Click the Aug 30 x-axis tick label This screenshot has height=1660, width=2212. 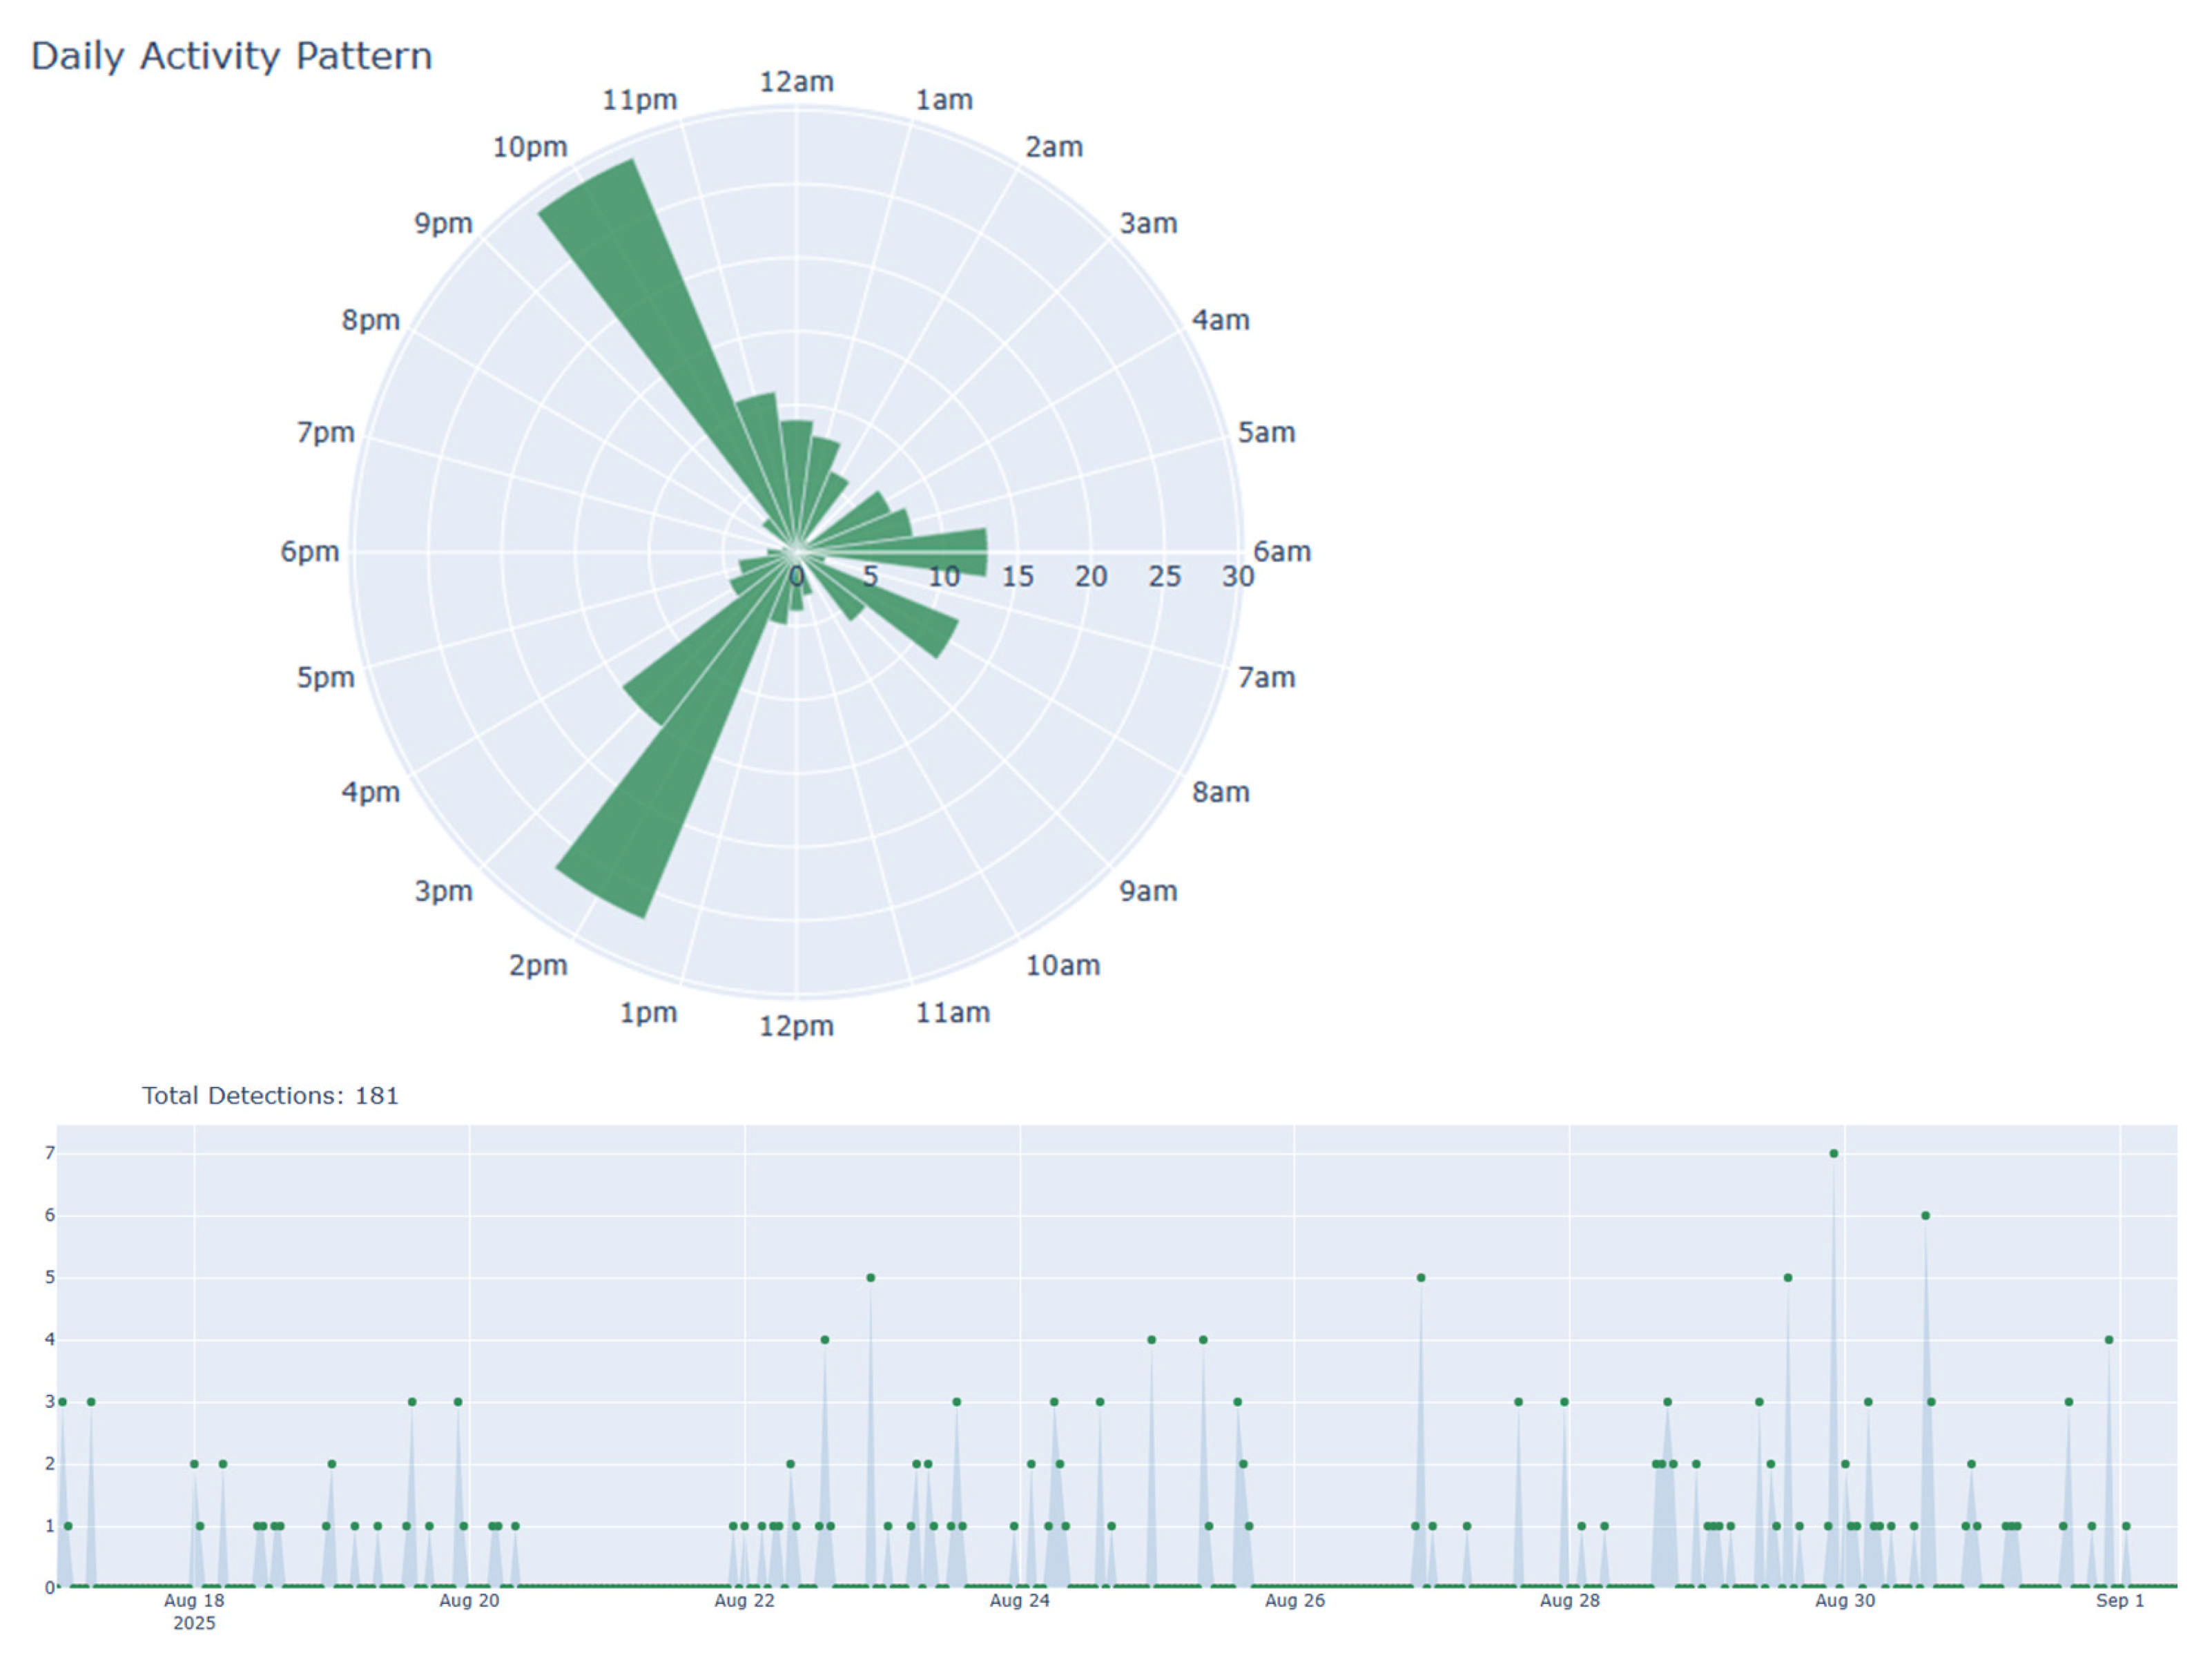pyautogui.click(x=1844, y=1601)
